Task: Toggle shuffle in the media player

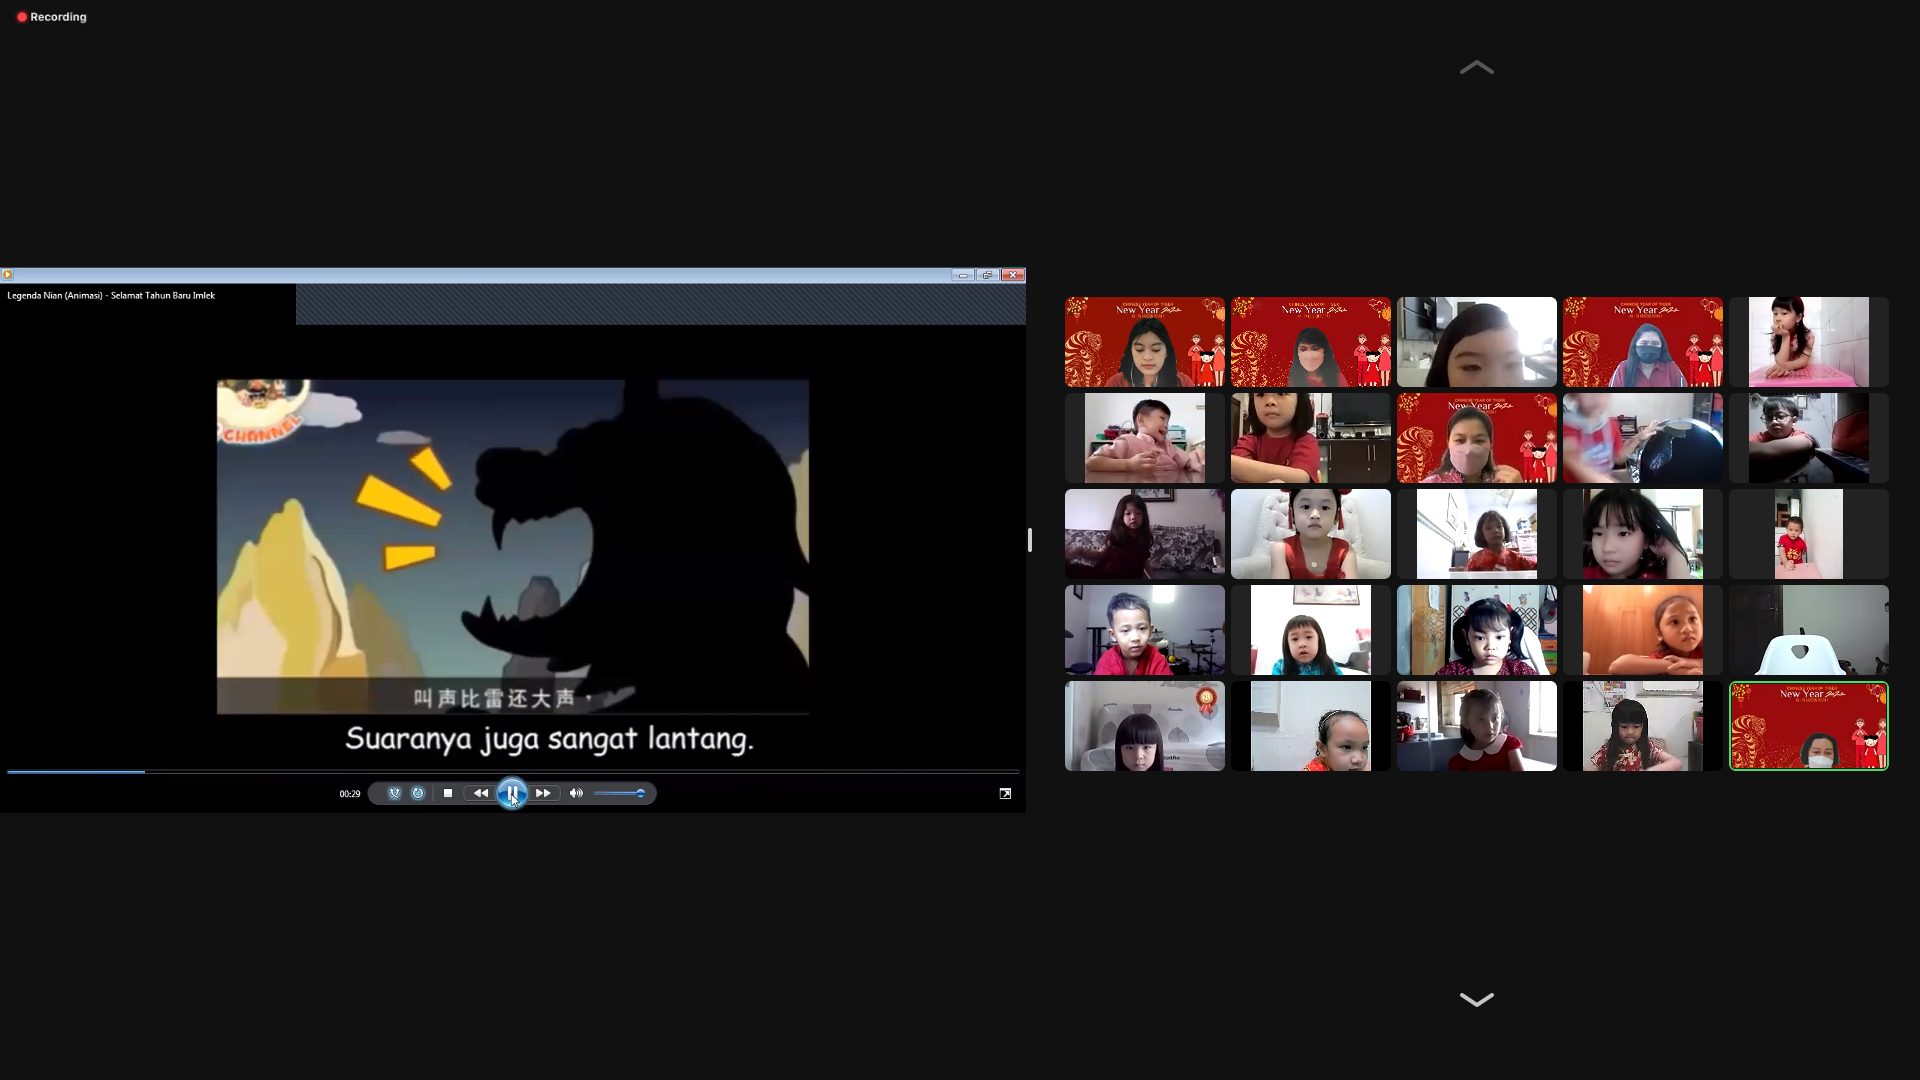Action: coord(394,793)
